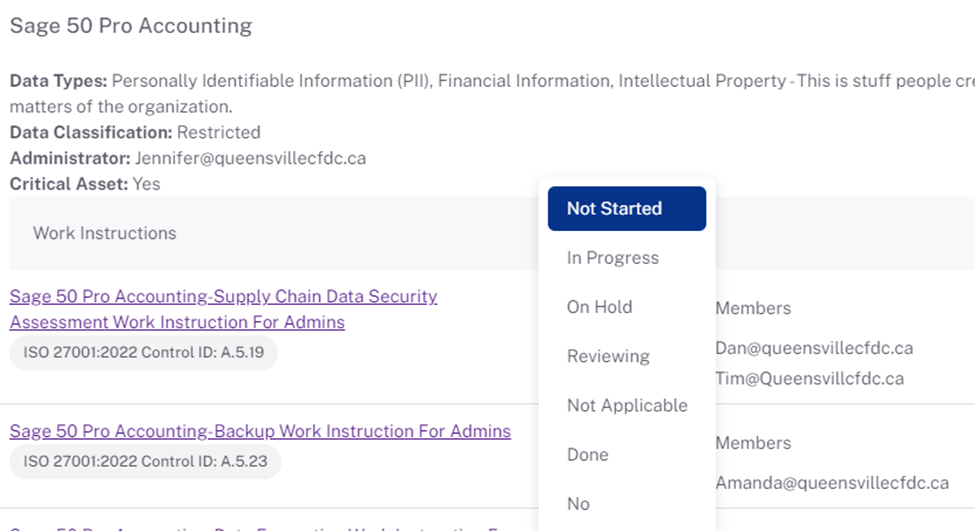Select member Tim@Queensvillcfdc.ca
Screen dimensions: 975x531
click(810, 378)
